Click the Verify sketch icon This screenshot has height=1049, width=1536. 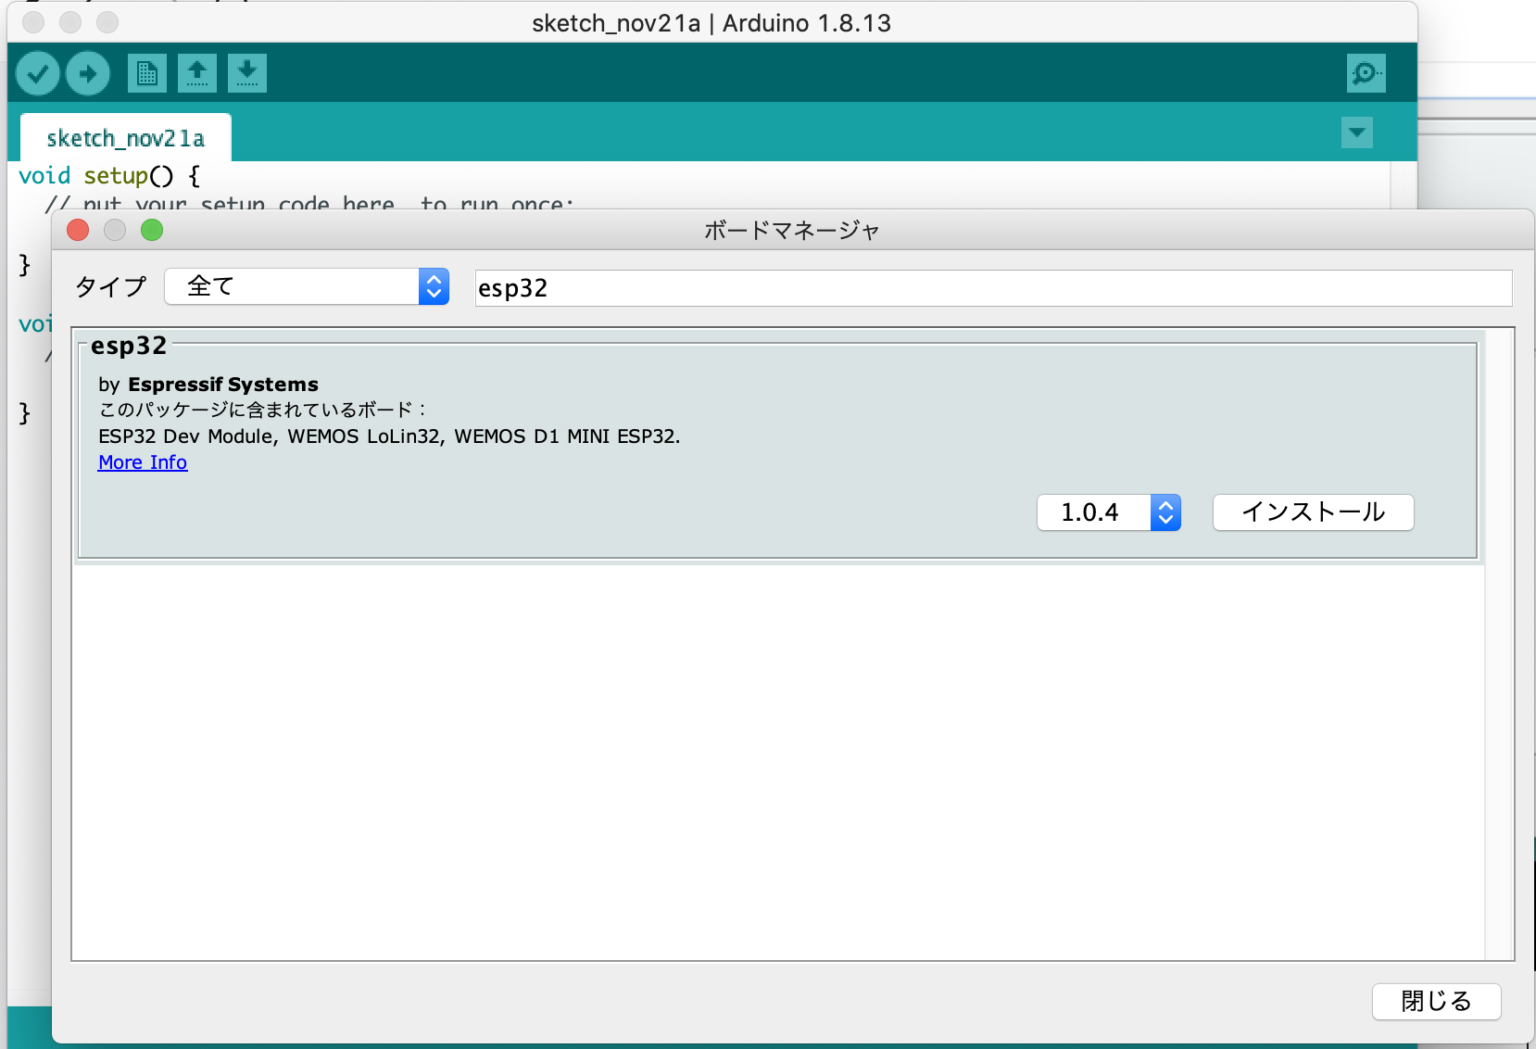[37, 72]
